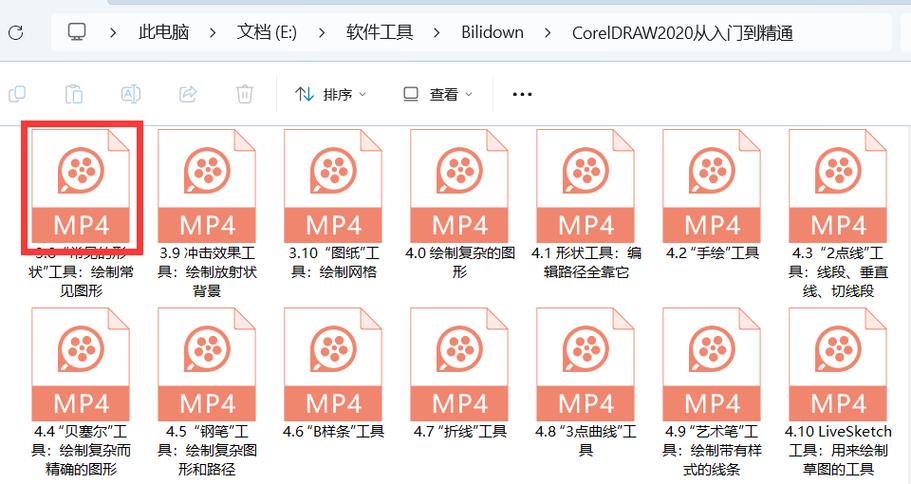911x484 pixels.
Task: Go to 文档 (E:) in the breadcrumb
Action: (x=267, y=33)
